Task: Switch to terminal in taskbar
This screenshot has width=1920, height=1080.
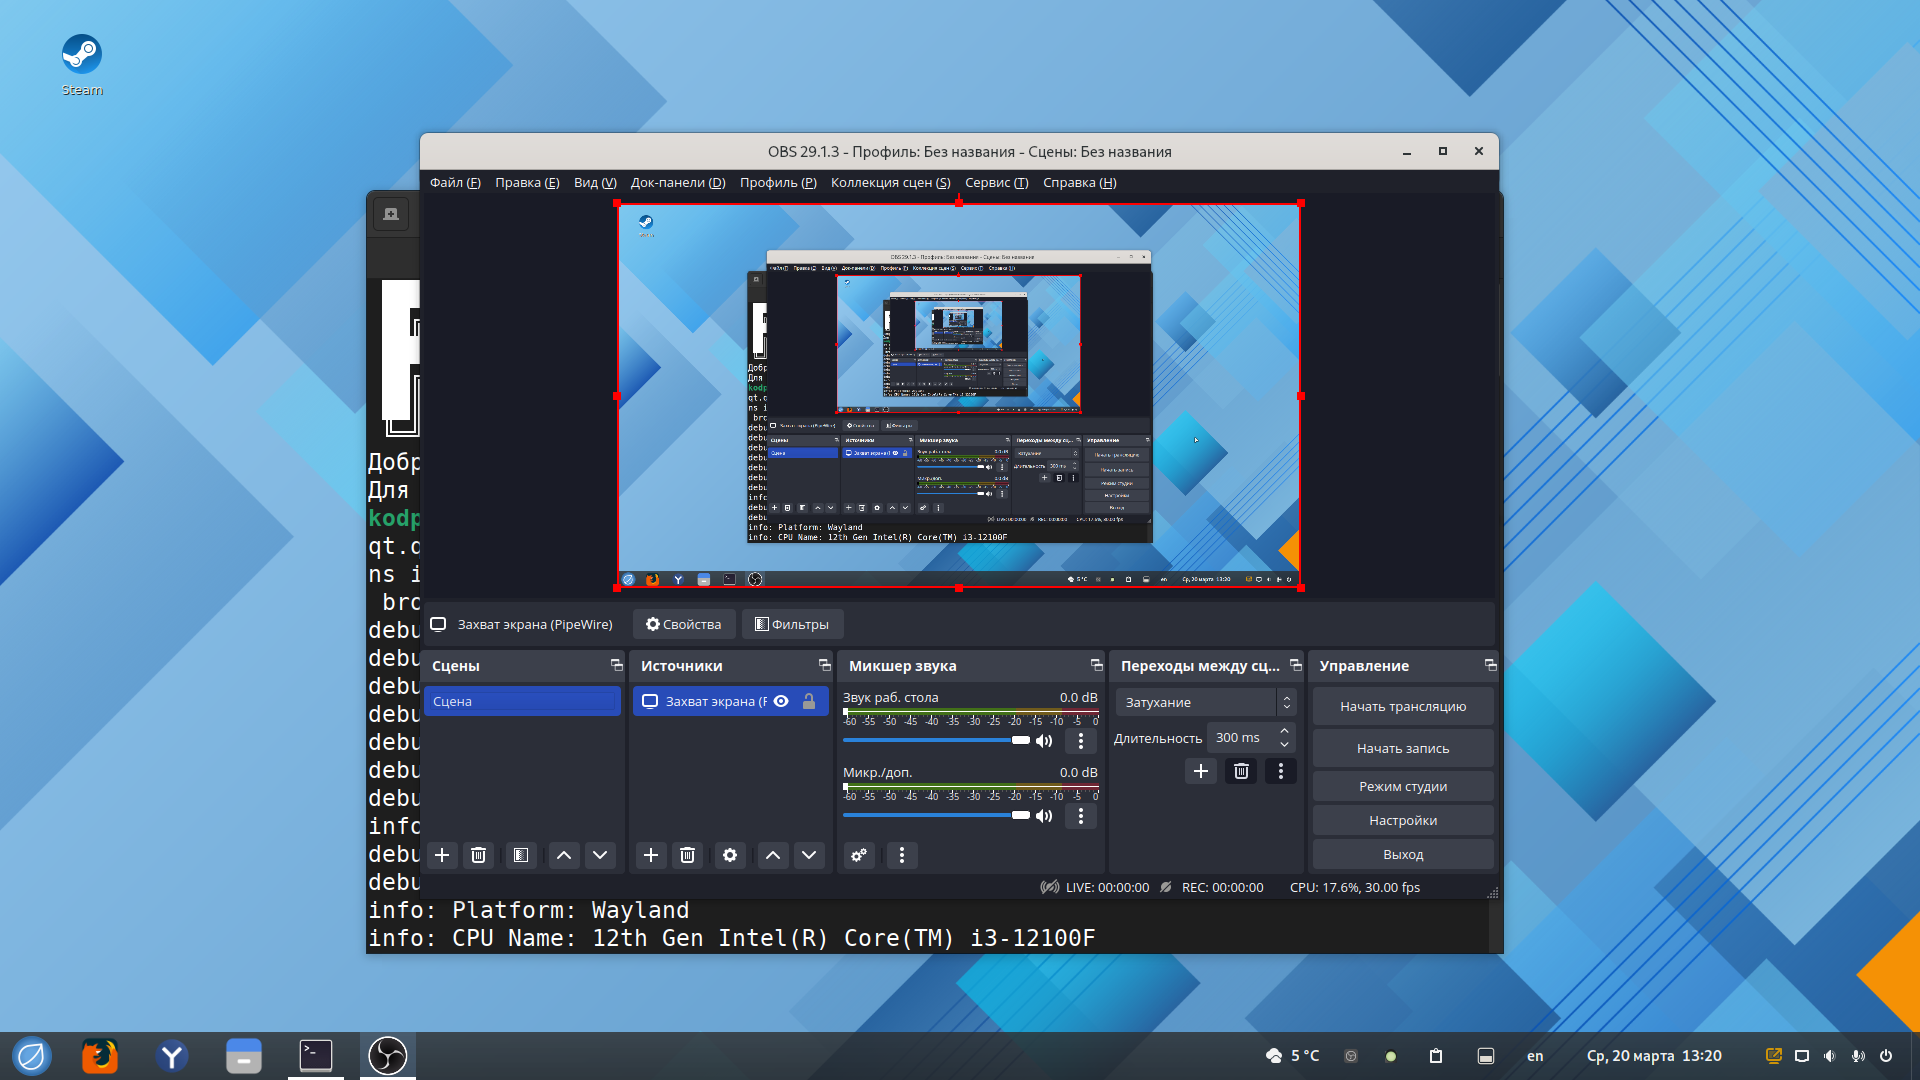Action: [x=316, y=1056]
